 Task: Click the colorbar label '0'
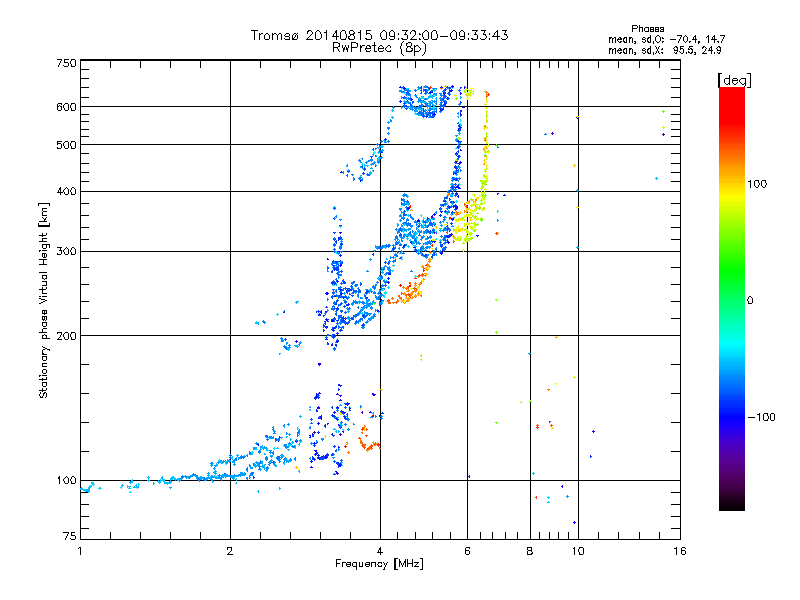coord(750,301)
